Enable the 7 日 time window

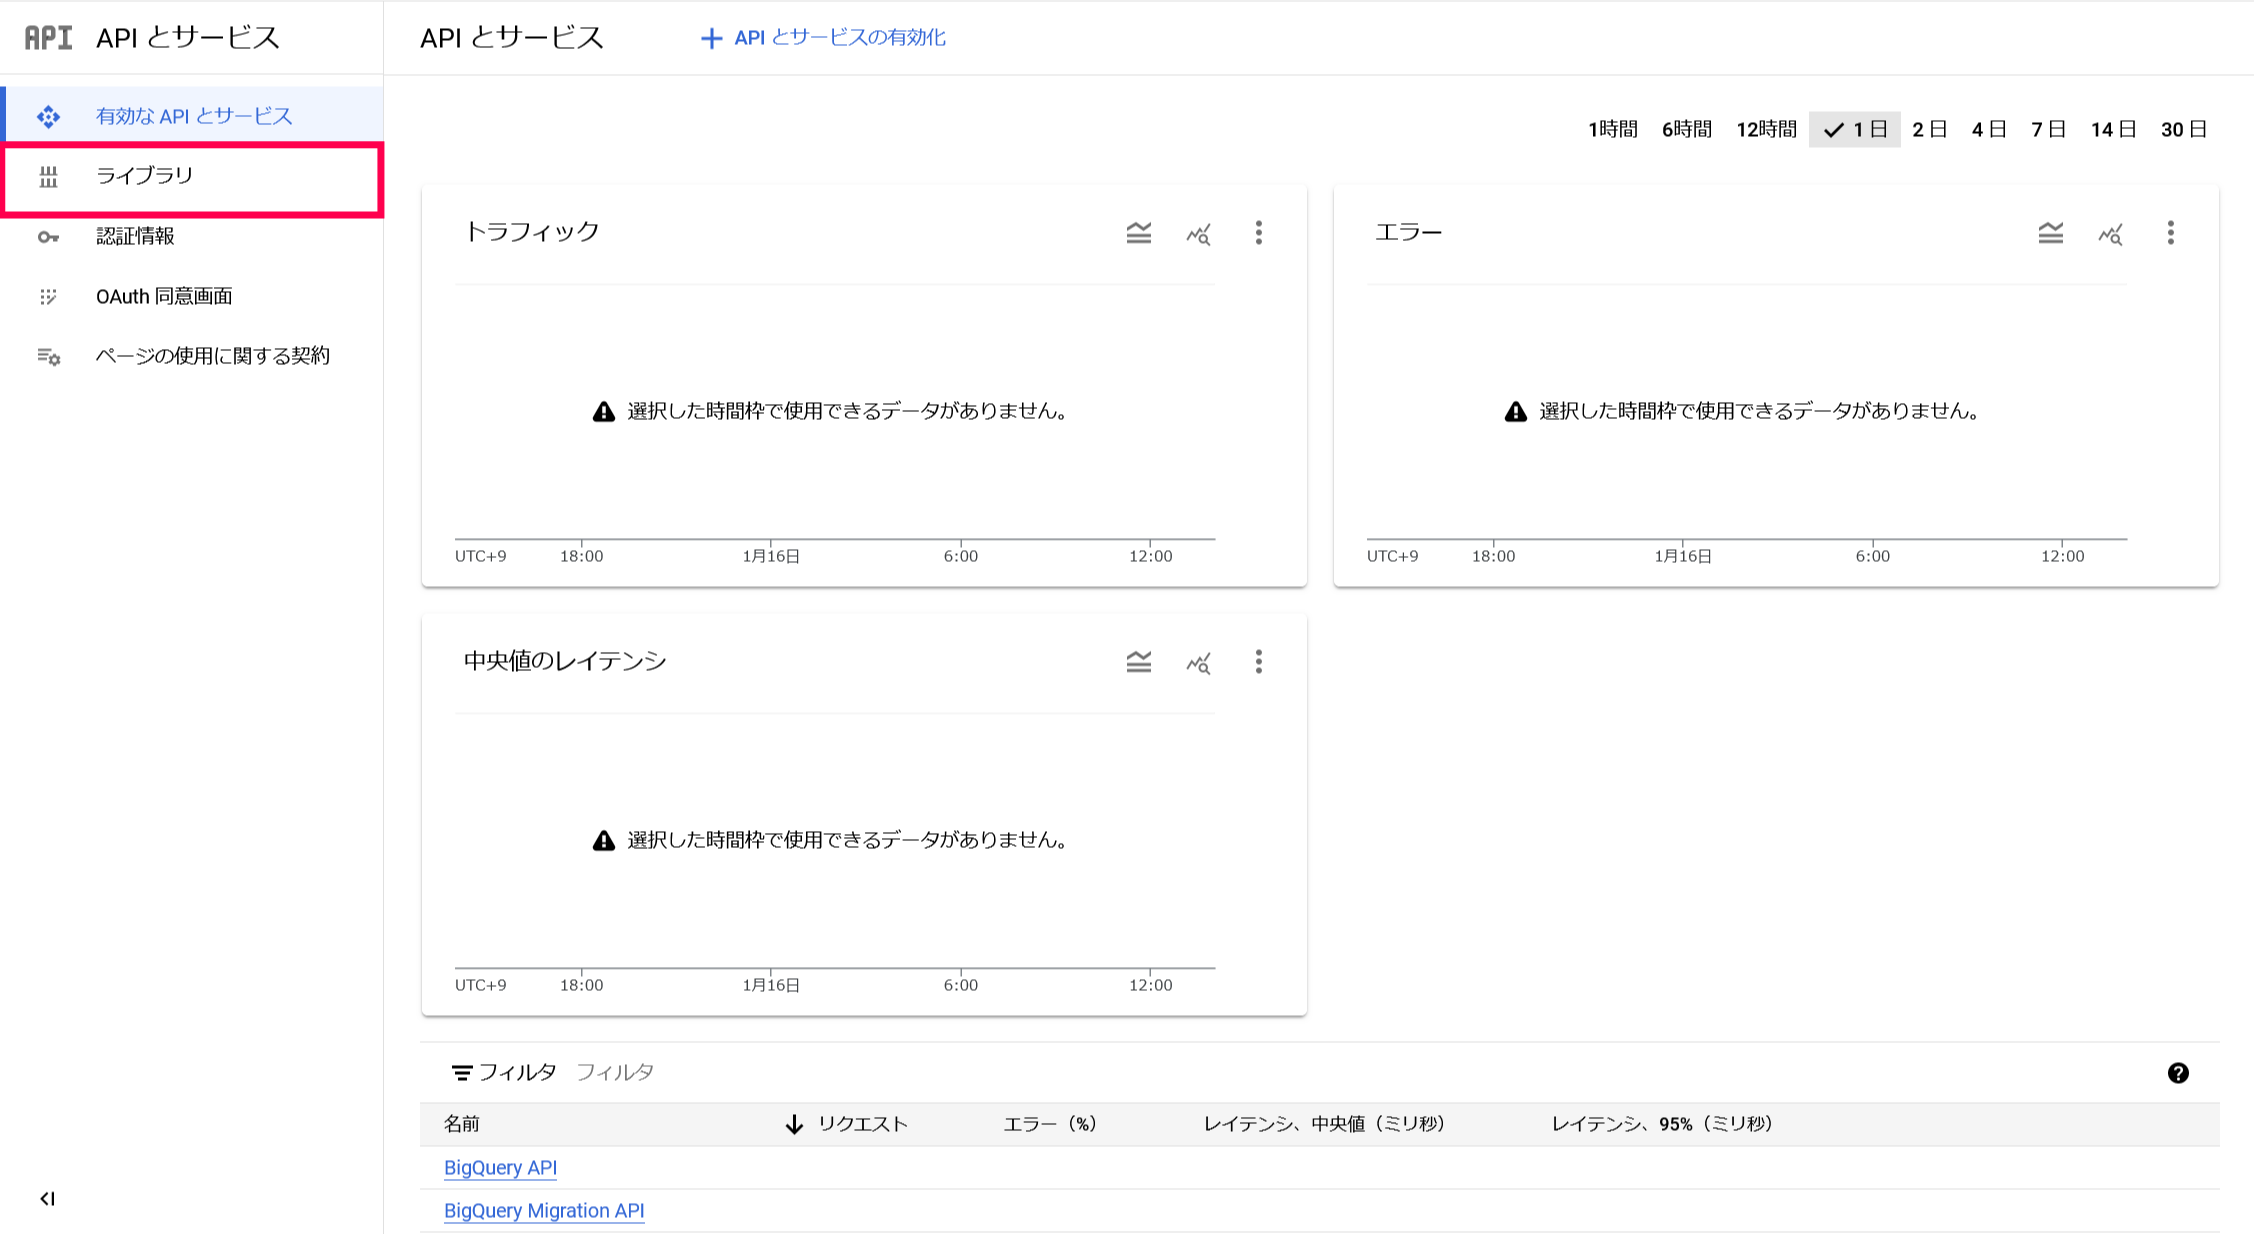tap(2048, 128)
